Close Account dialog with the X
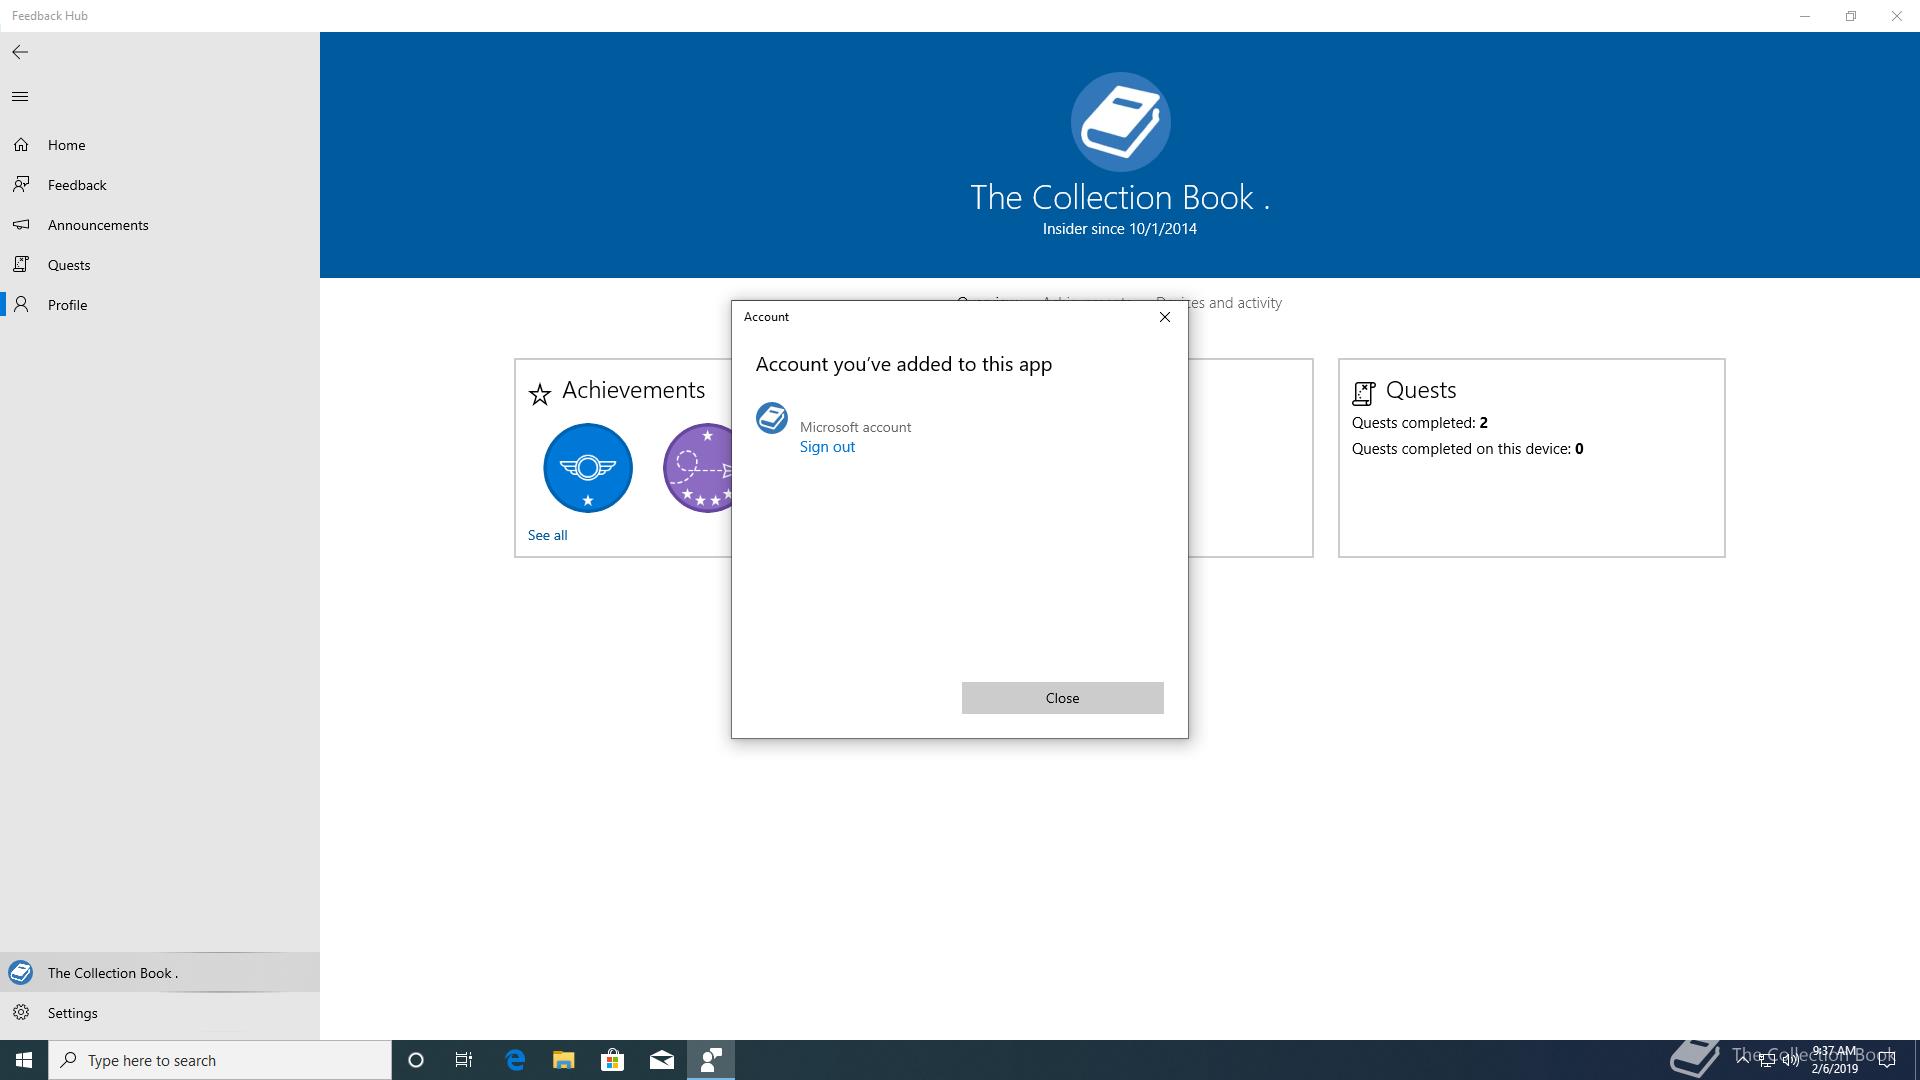The height and width of the screenshot is (1080, 1920). (1164, 317)
